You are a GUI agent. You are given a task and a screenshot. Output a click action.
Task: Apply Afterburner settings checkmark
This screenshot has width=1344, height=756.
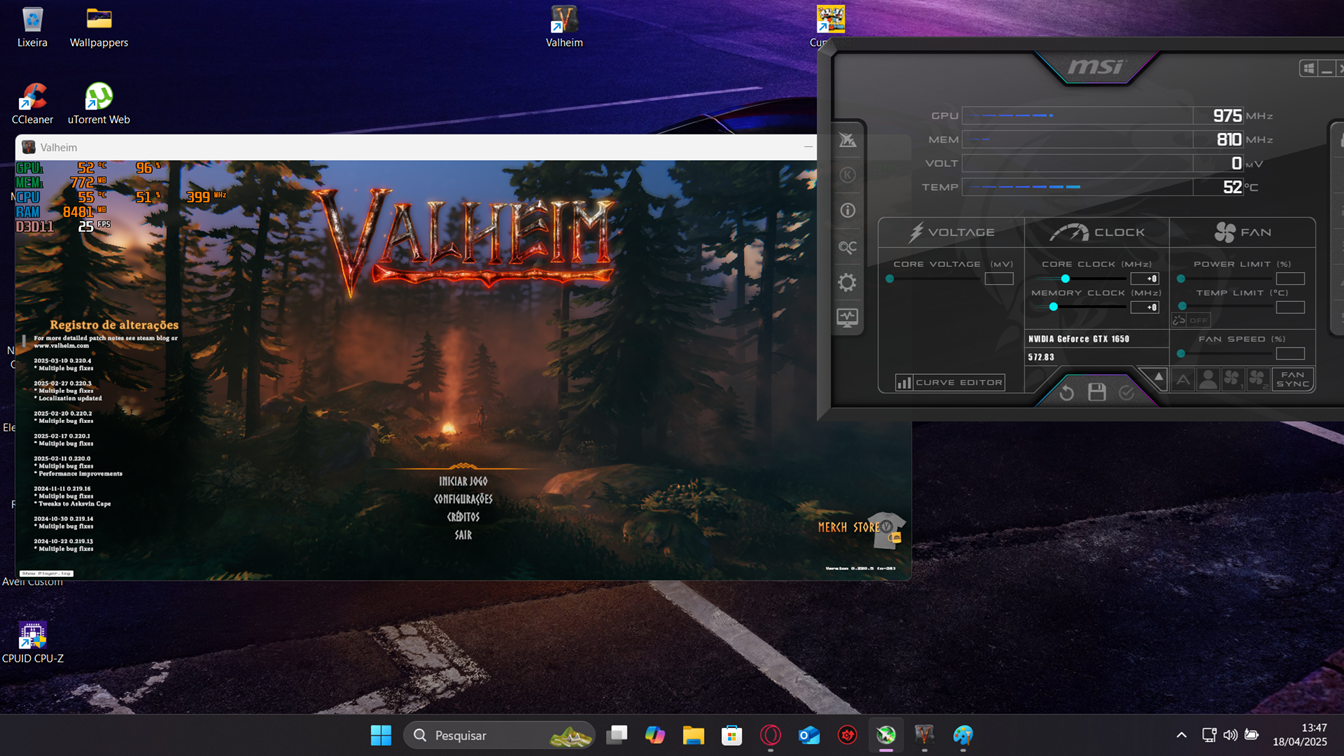pyautogui.click(x=1127, y=393)
